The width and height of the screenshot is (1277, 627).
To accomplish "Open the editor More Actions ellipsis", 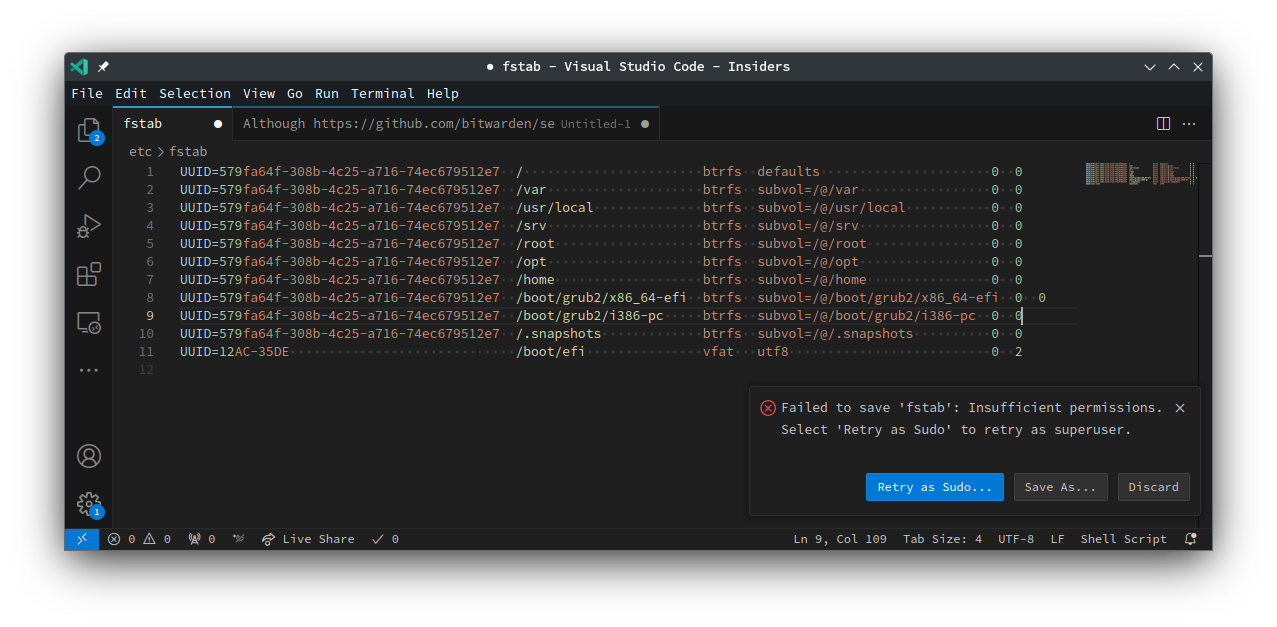I will click(1189, 124).
